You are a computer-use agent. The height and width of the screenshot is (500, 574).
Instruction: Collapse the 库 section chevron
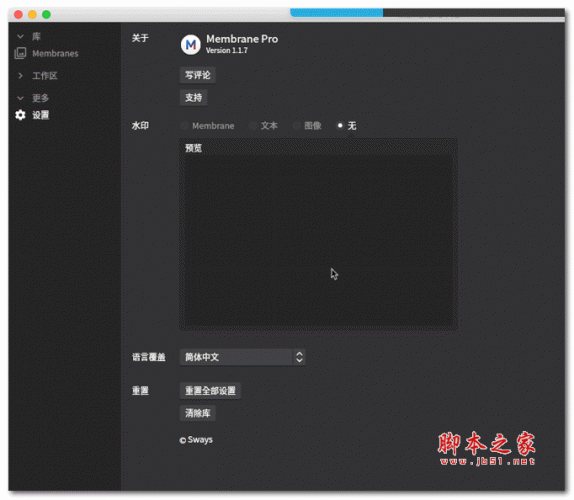pos(20,36)
